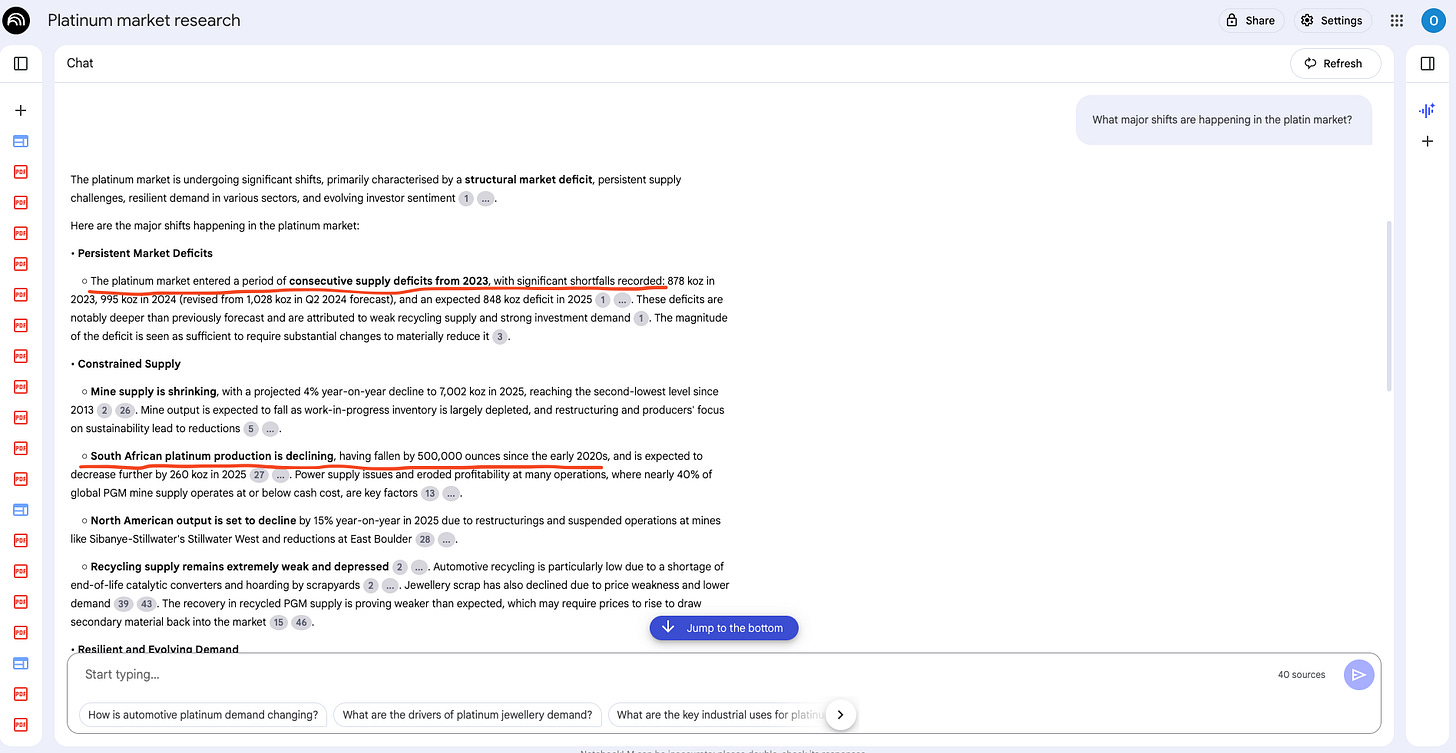
Task: Expand the ellipsis chip next to citation 28
Action: (447, 539)
